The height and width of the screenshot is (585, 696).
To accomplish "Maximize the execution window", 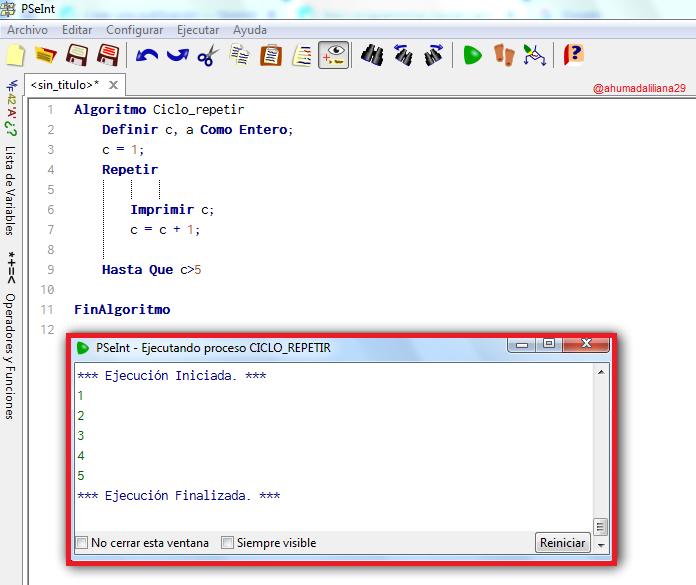I will pos(549,344).
